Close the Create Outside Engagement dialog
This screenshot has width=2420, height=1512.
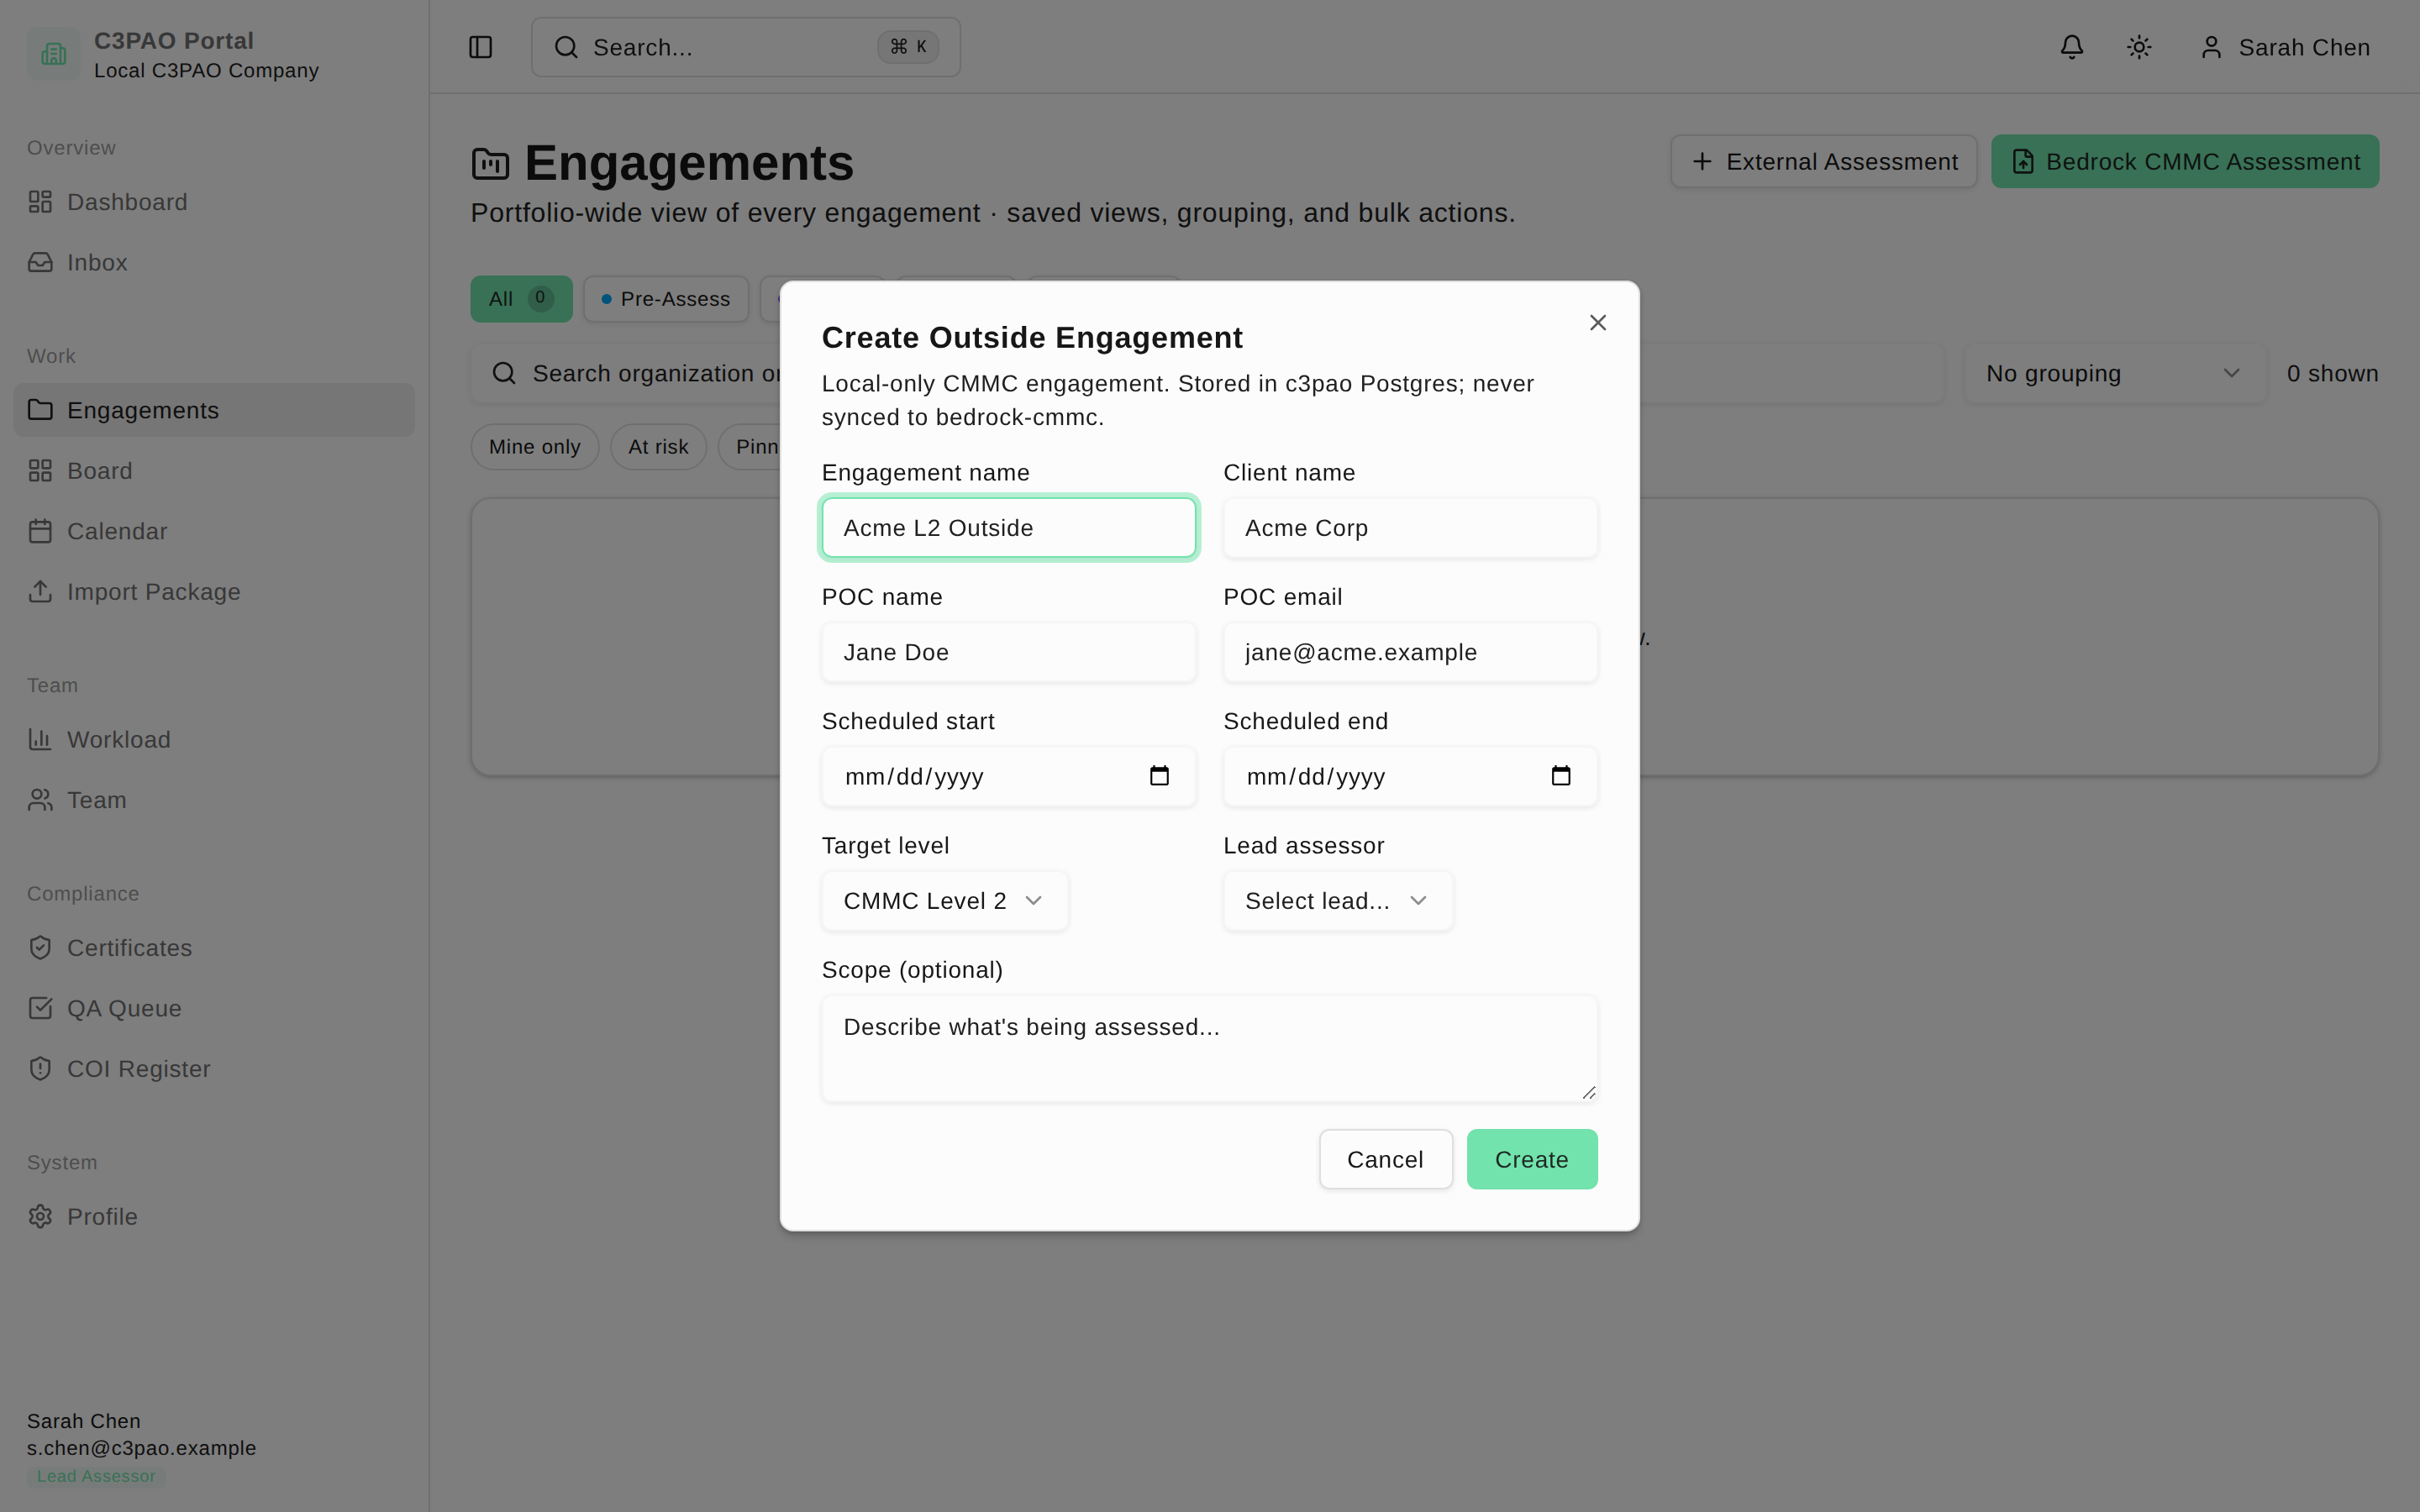click(x=1597, y=322)
